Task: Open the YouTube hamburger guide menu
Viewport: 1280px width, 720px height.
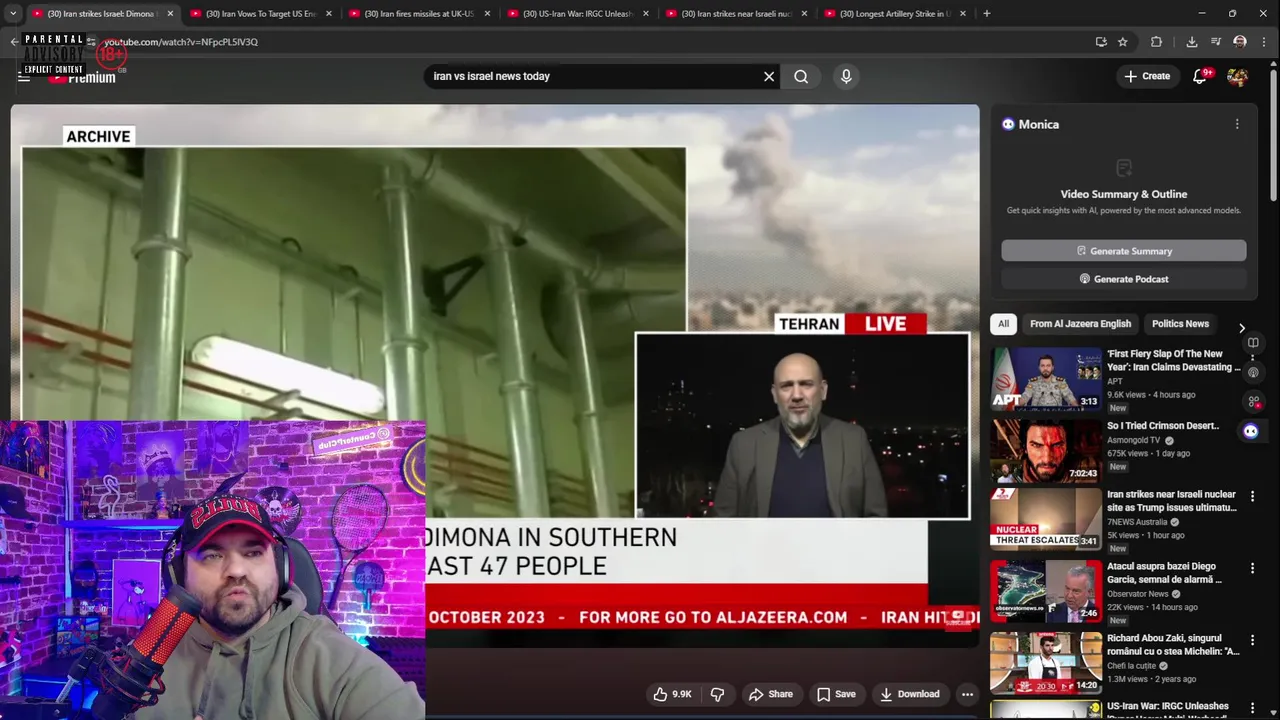Action: 24,77
